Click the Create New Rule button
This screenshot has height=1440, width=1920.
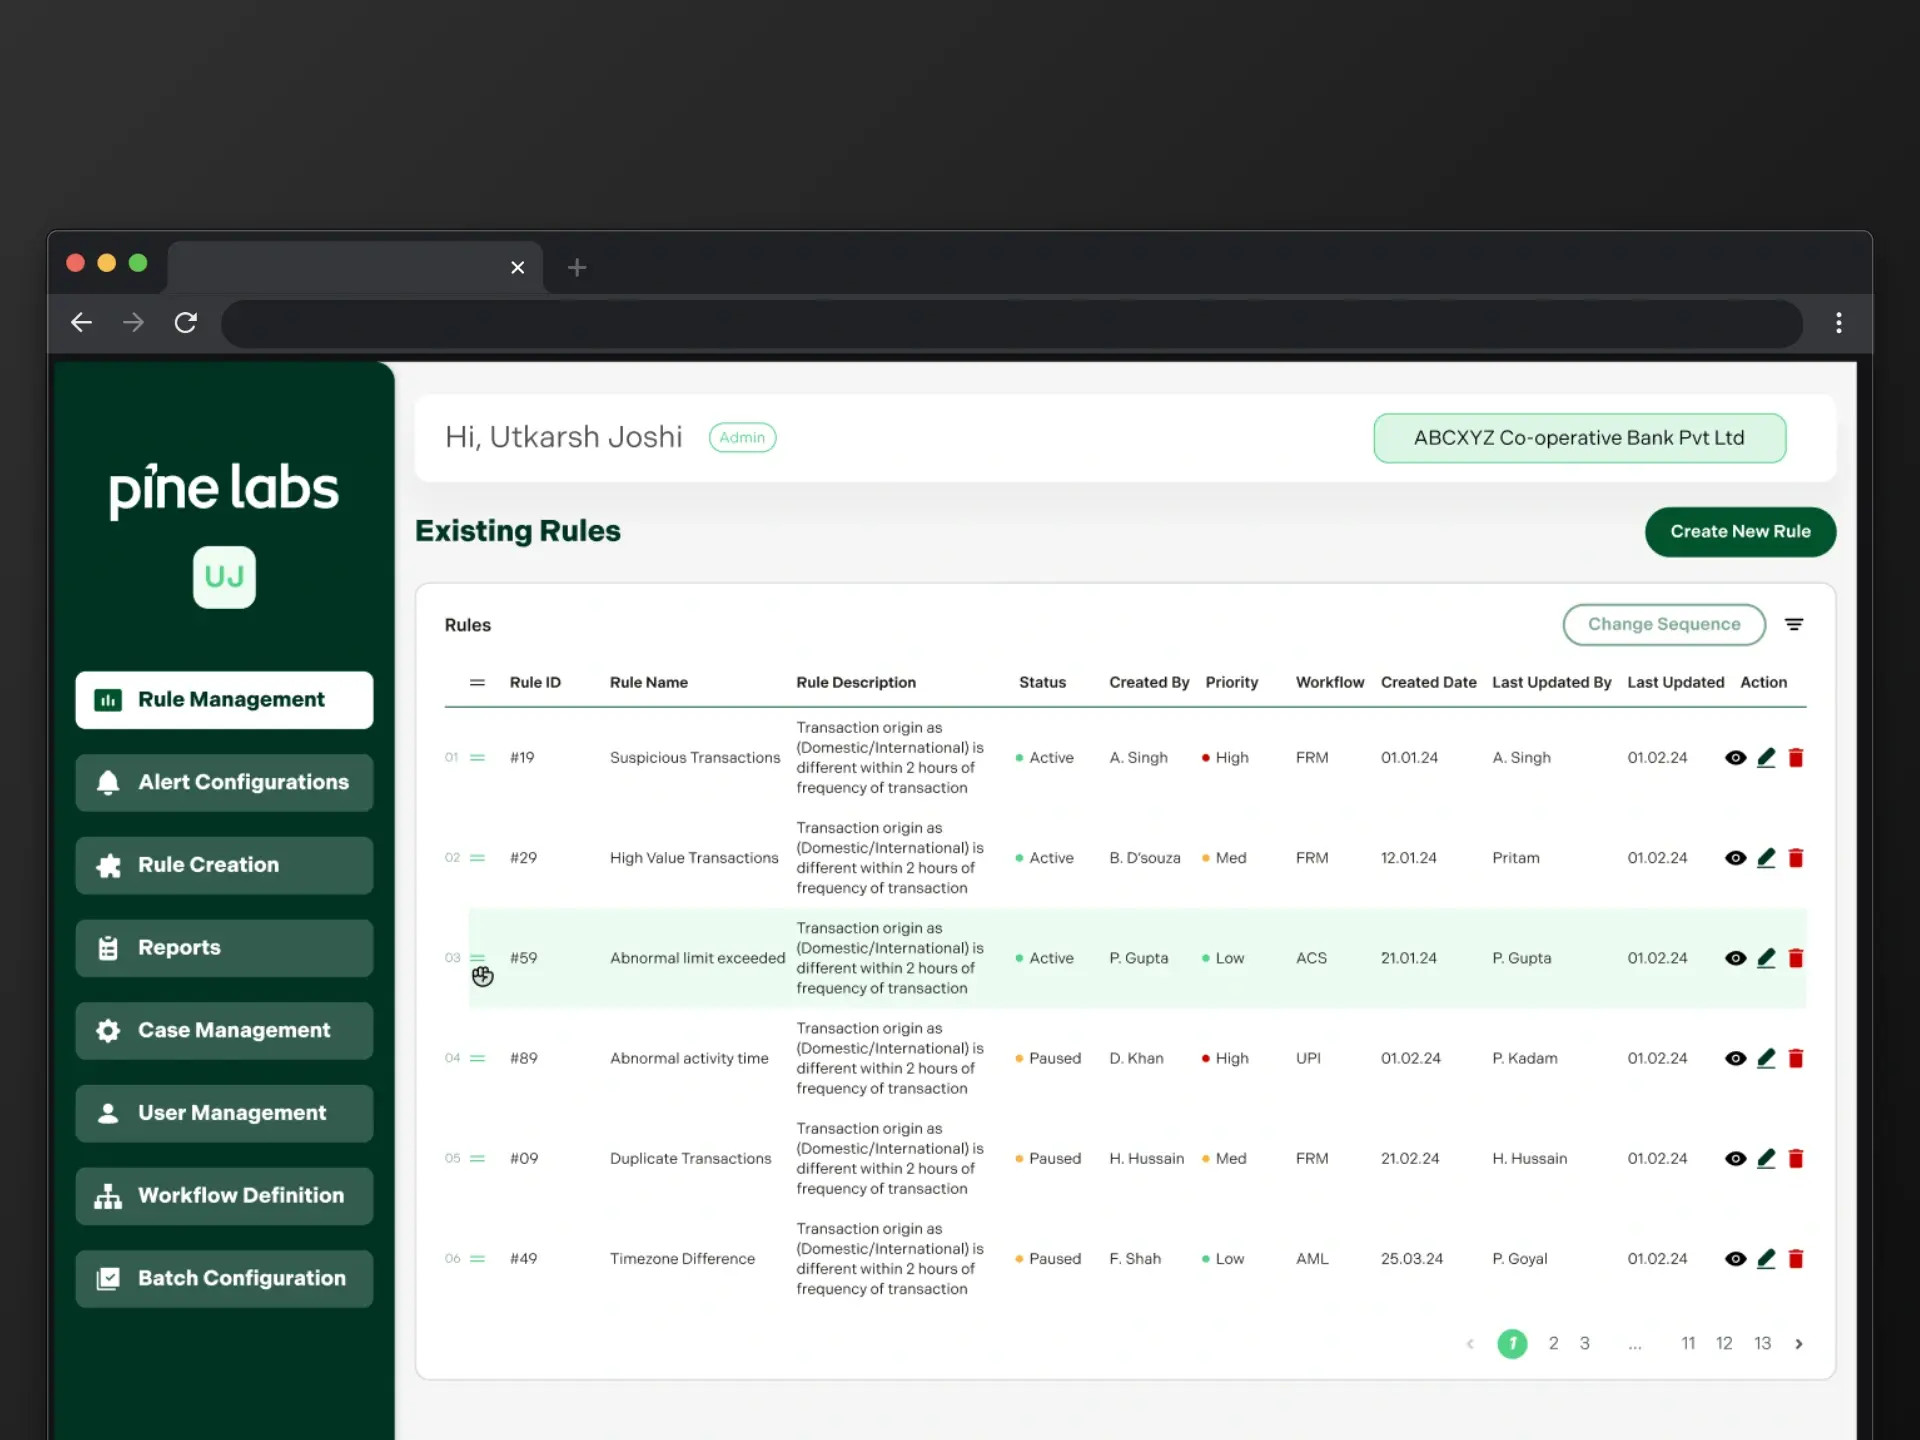coord(1740,532)
